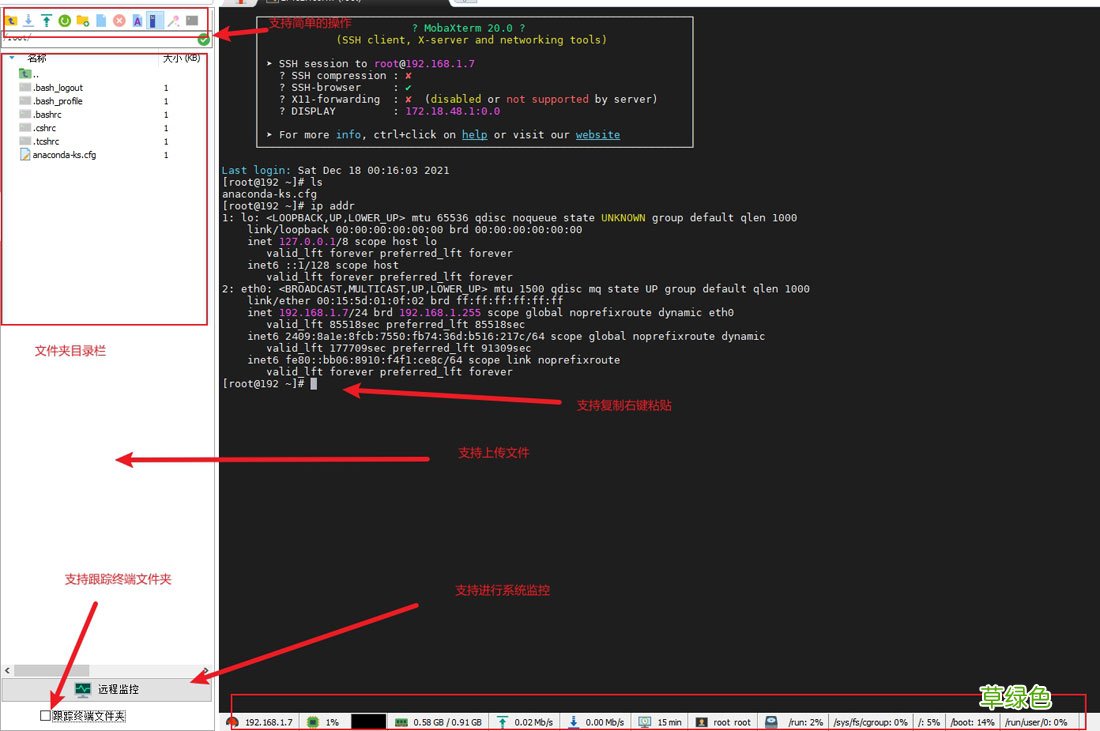Collapse the 名称 column sort arrow
This screenshot has height=731, width=1100.
coord(12,58)
